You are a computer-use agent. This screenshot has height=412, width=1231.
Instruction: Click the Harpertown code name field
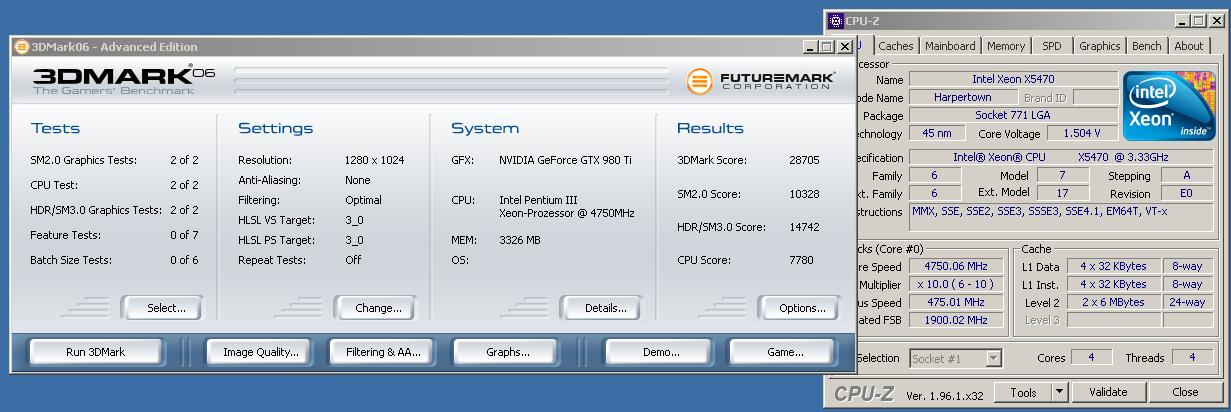(962, 98)
